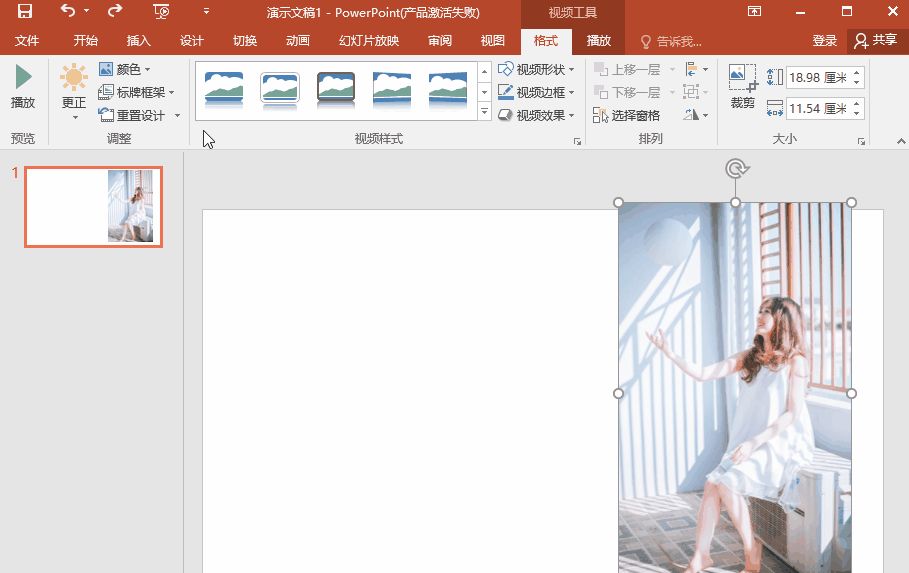Click the Redo arrow icon
Viewport: 909px width, 573px height.
114,12
